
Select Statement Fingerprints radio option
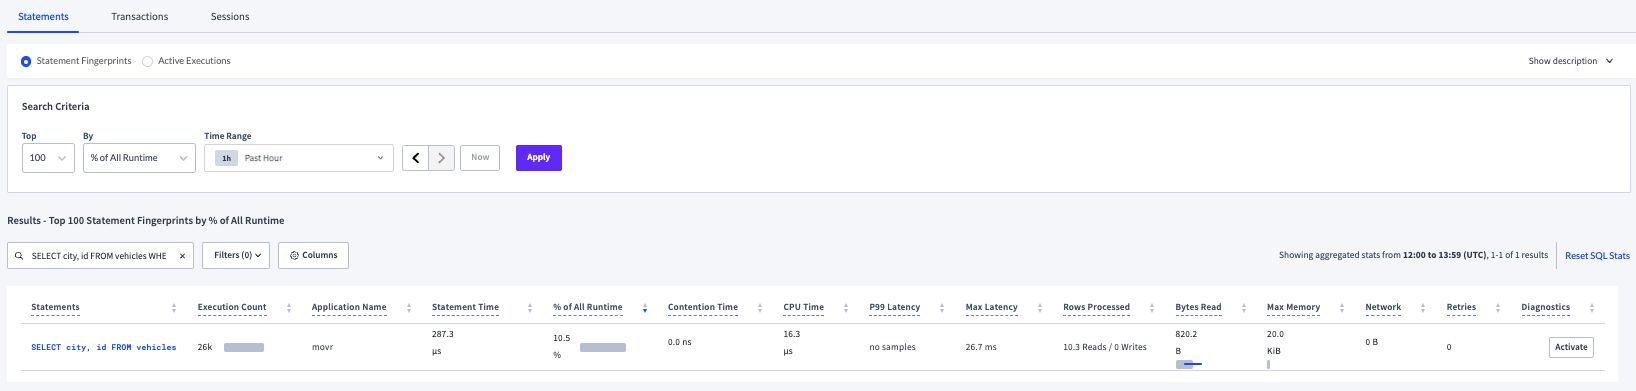pos(26,62)
